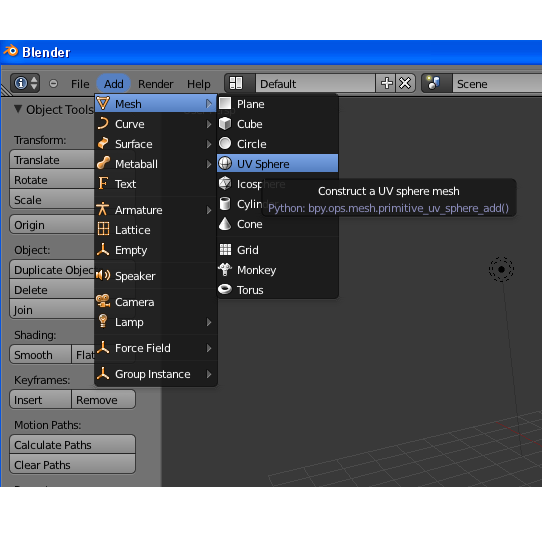Expand the Armature submenu
This screenshot has height=548, width=542.
click(156, 210)
